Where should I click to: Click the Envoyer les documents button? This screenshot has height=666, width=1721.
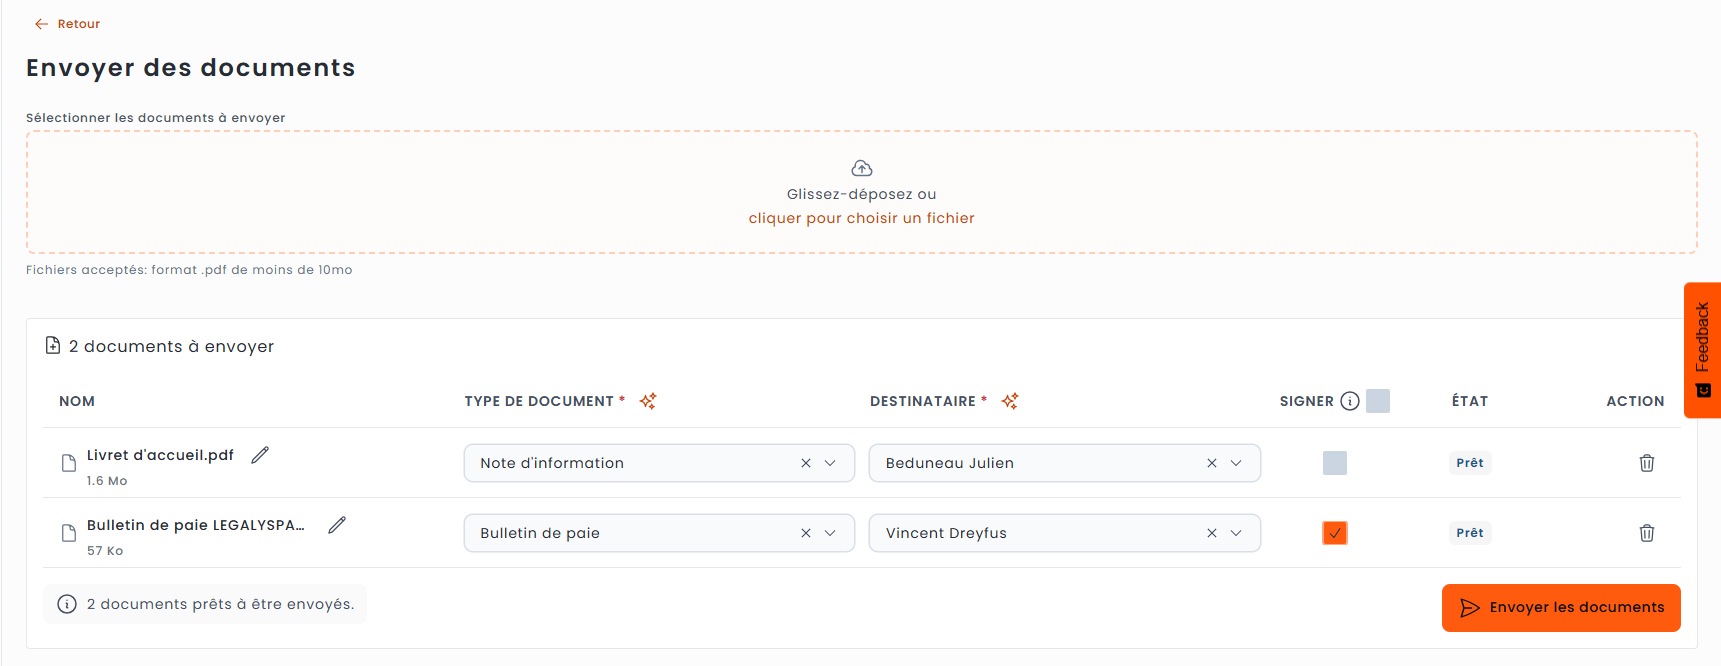click(x=1561, y=608)
